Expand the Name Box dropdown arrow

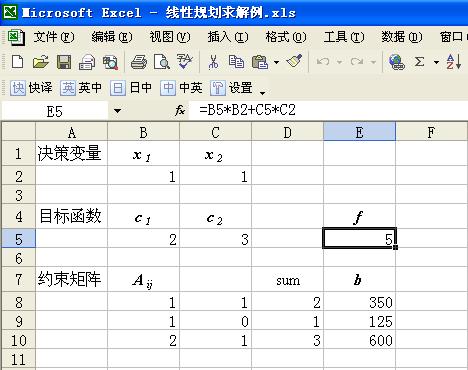[x=117, y=111]
